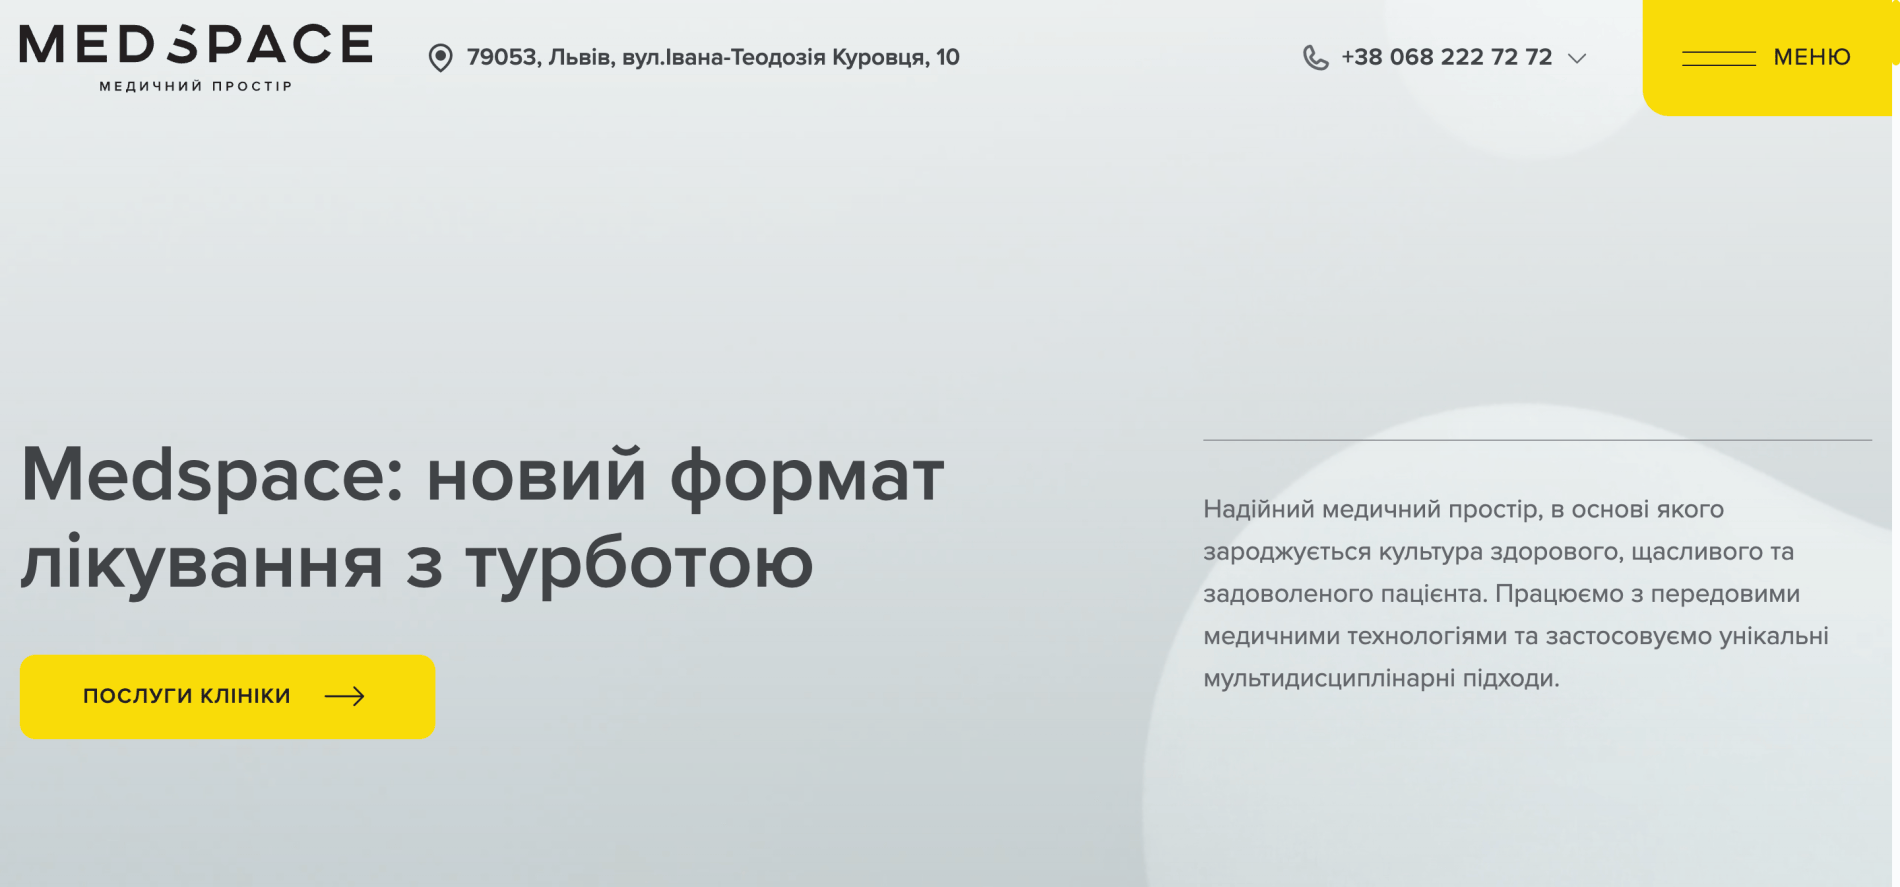The width and height of the screenshot is (1900, 887).
Task: Click the hamburger lines icon beside МЕНЮ
Action: [1719, 58]
